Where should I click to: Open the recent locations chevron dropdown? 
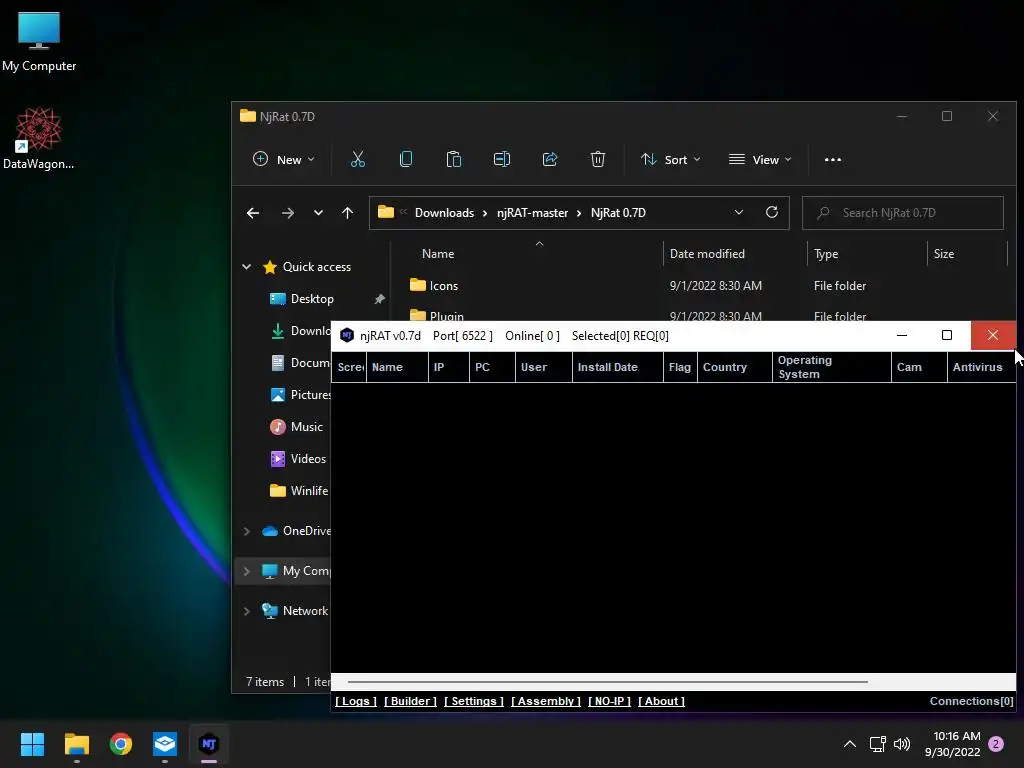(x=318, y=213)
